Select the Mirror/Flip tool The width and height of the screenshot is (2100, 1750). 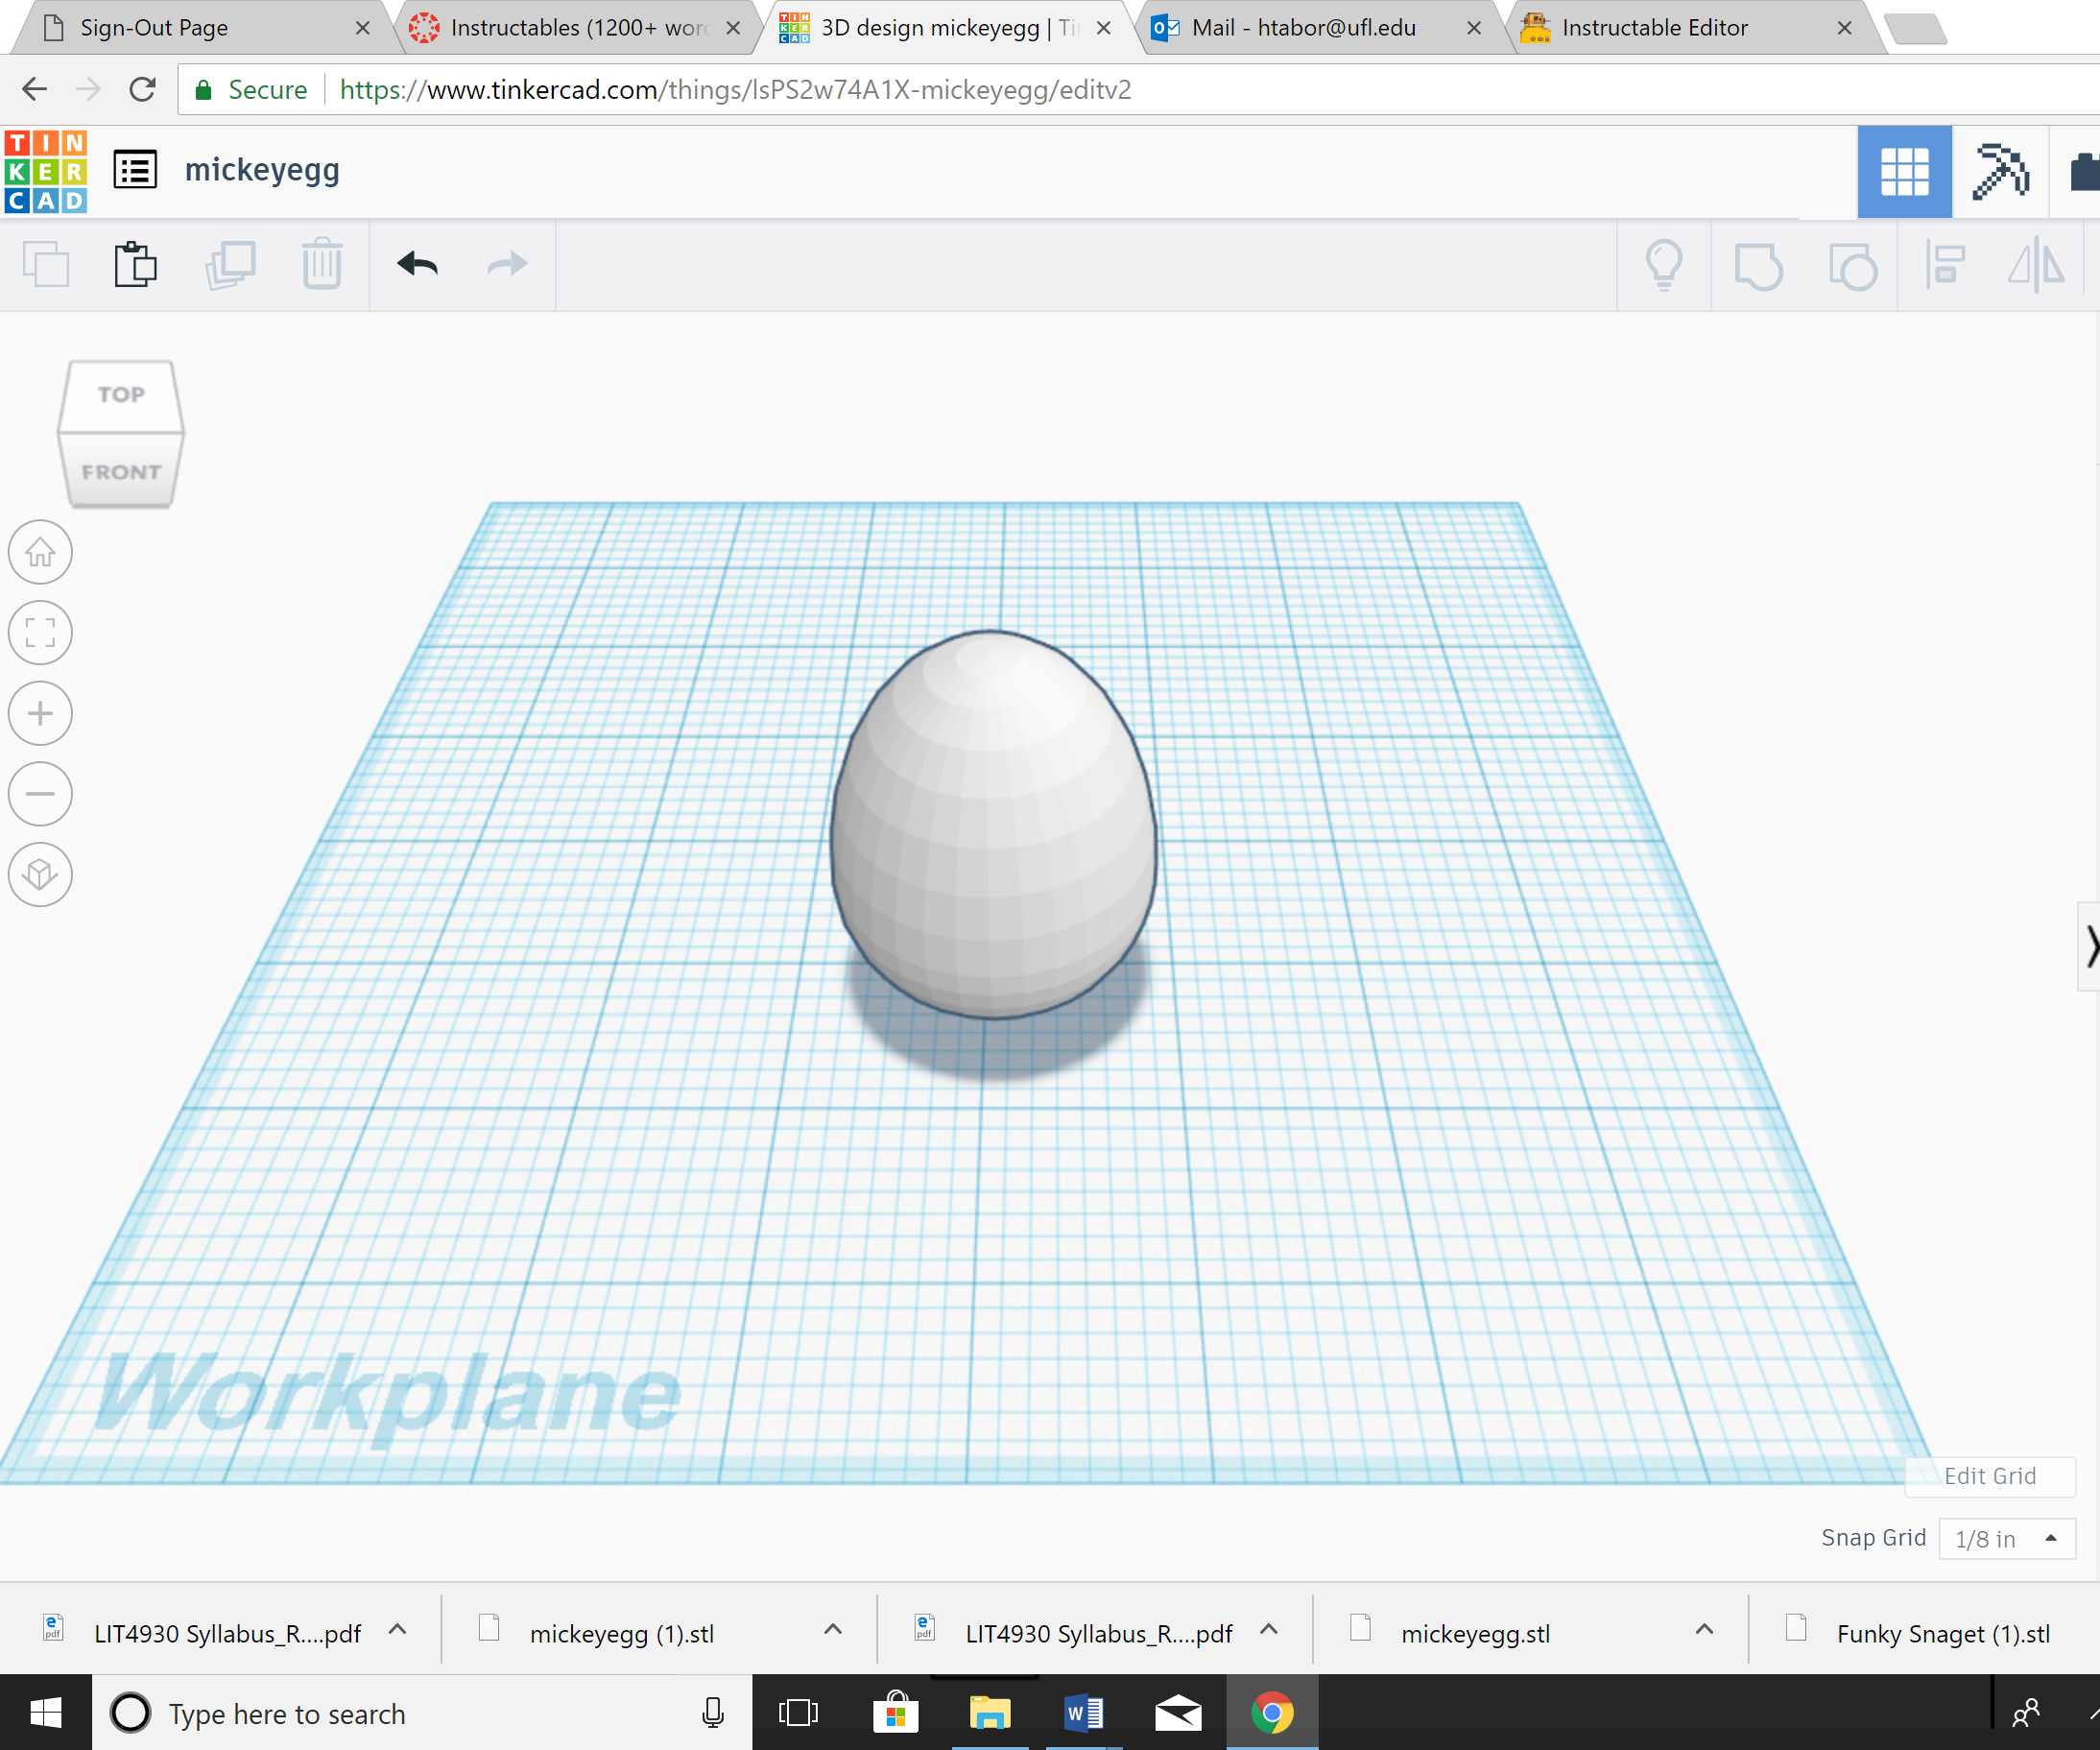[x=2036, y=265]
